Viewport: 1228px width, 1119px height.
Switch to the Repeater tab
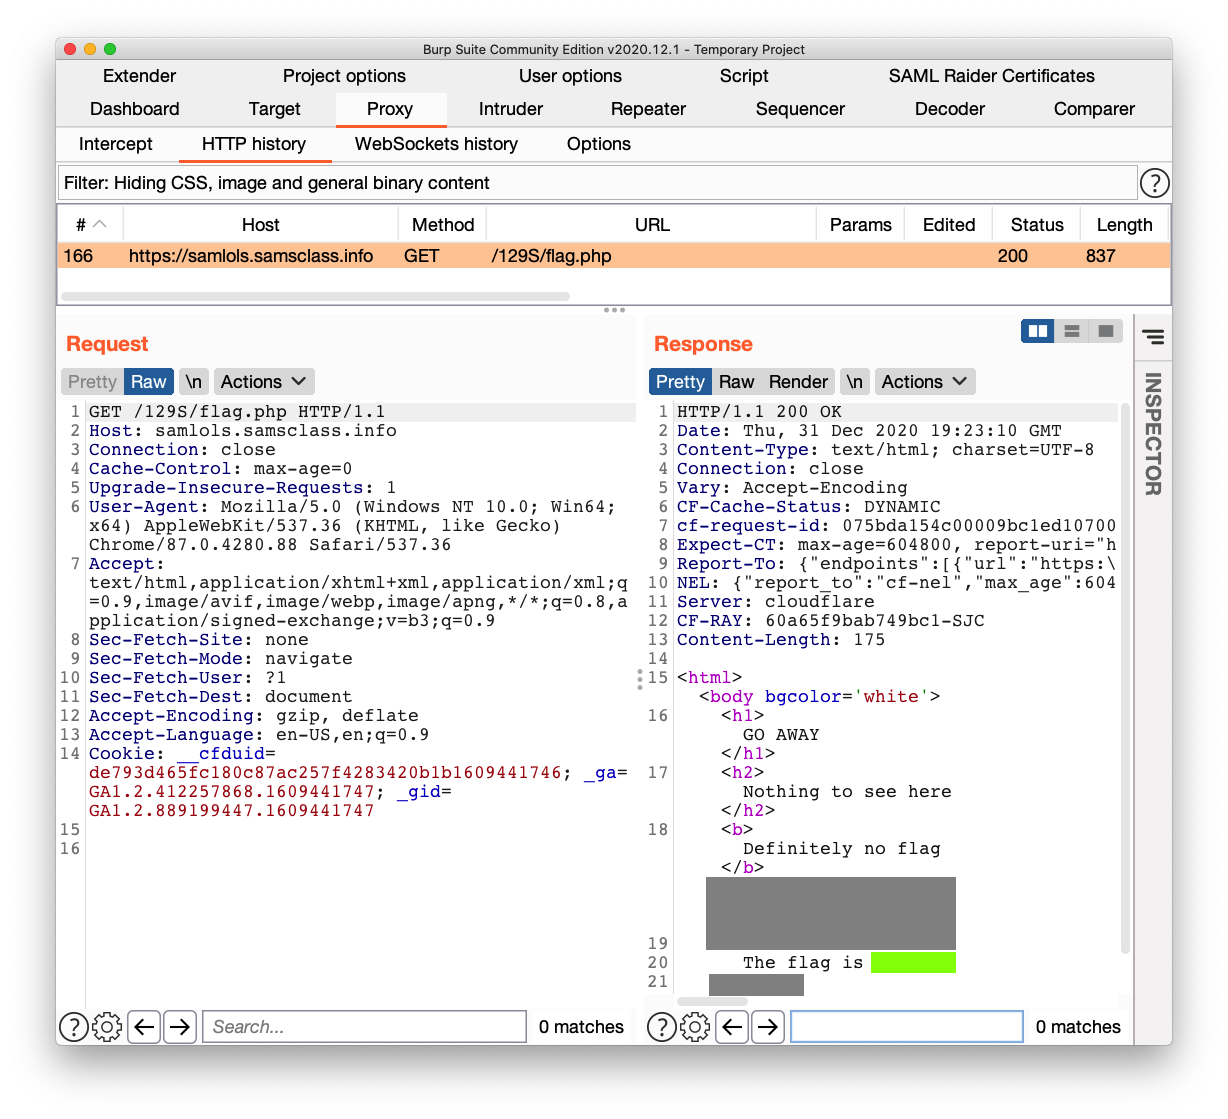648,109
